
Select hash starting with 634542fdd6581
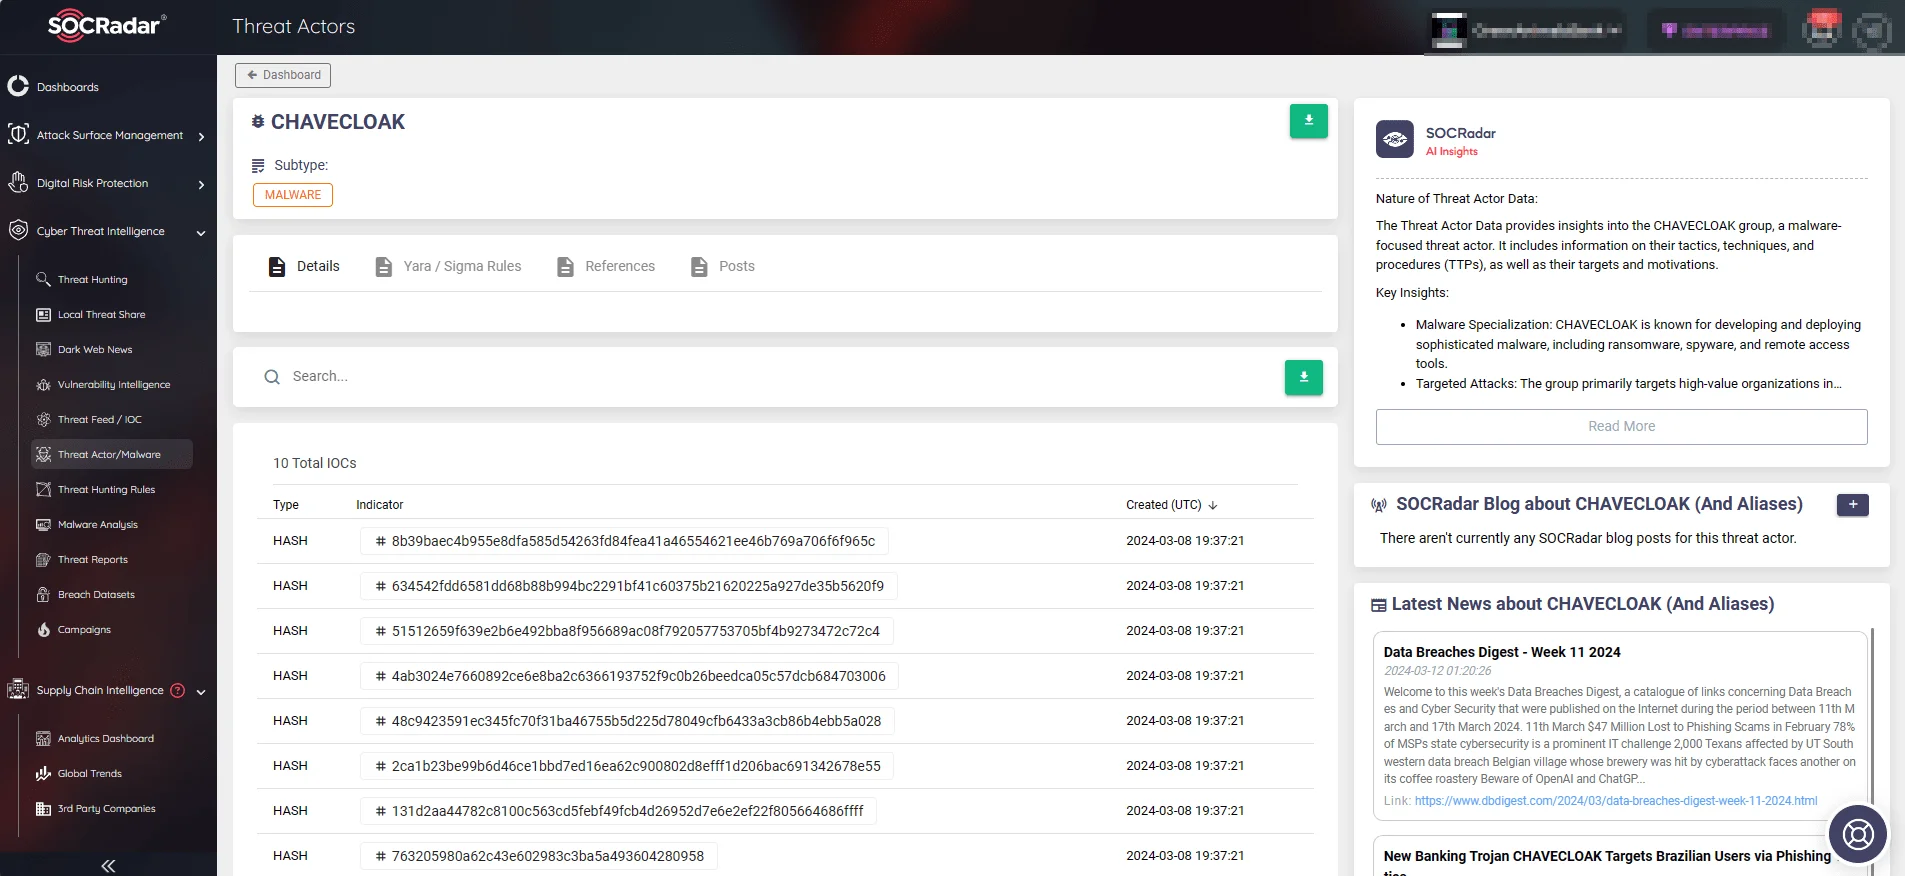point(629,586)
